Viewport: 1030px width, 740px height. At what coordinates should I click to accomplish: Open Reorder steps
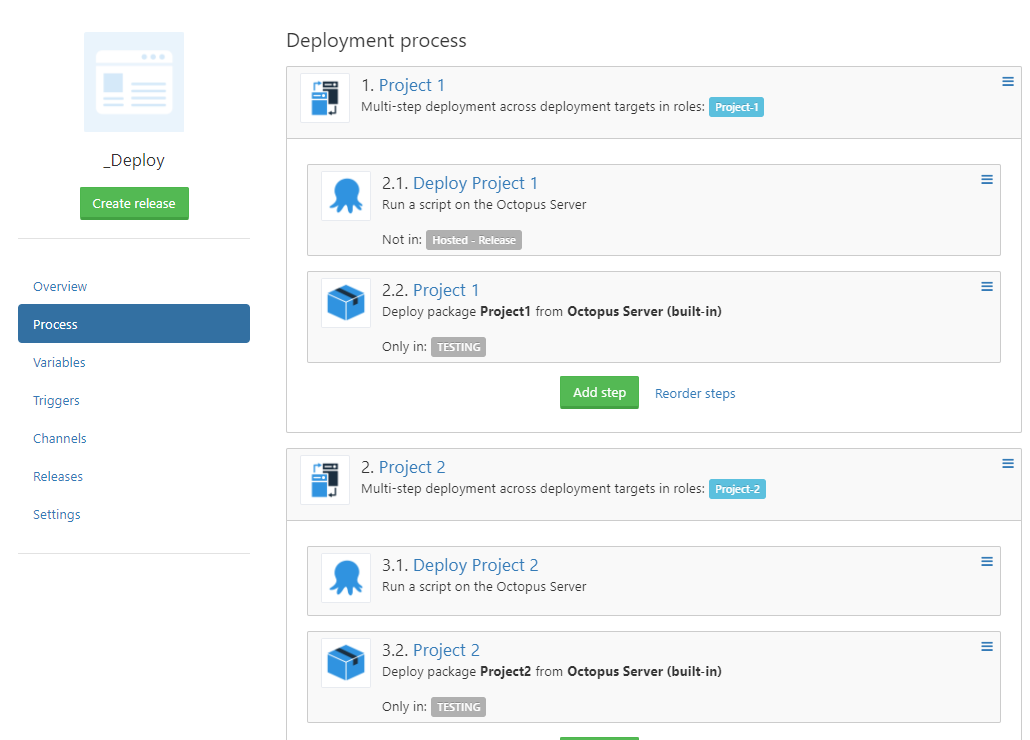(694, 393)
